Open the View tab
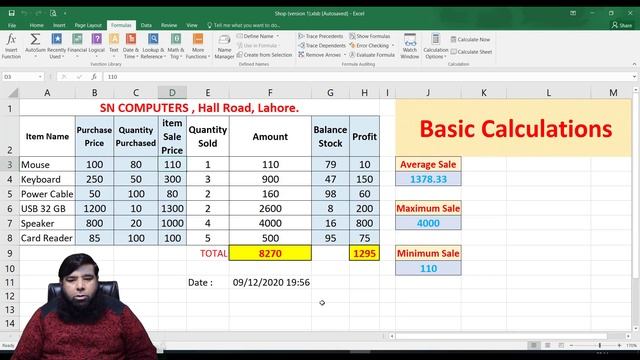This screenshot has width=640, height=360. (192, 25)
